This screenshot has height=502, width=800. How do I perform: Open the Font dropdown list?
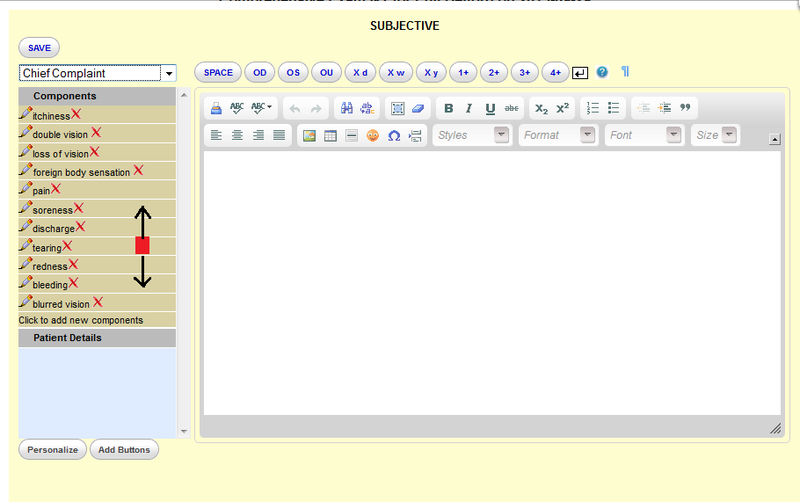673,135
